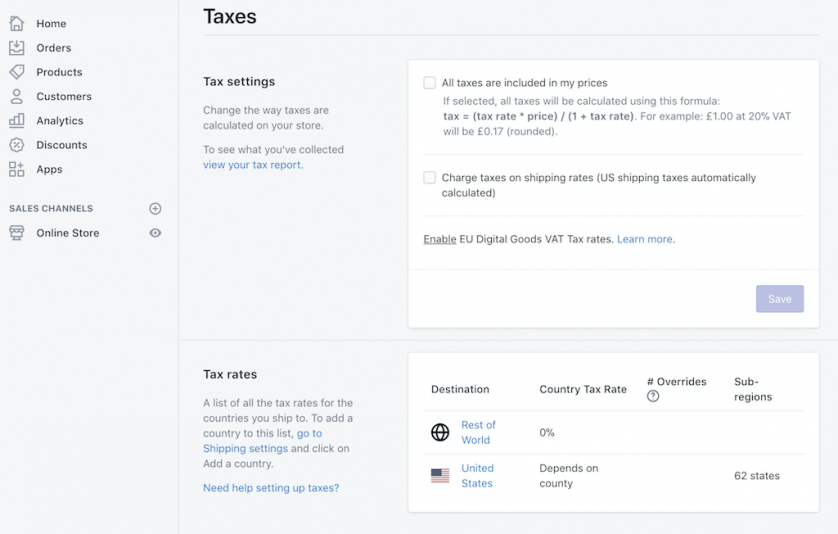
Task: Select the Customers person icon
Action: pos(16,96)
